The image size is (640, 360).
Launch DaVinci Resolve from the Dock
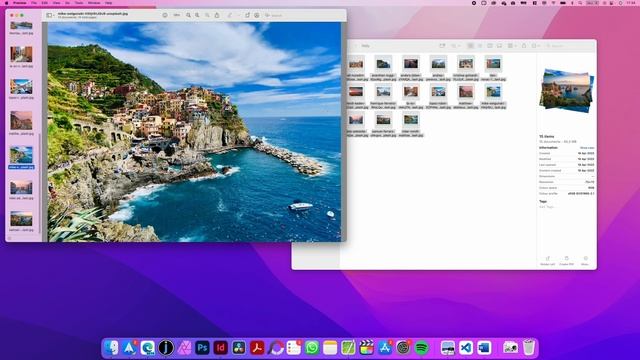[x=239, y=348]
